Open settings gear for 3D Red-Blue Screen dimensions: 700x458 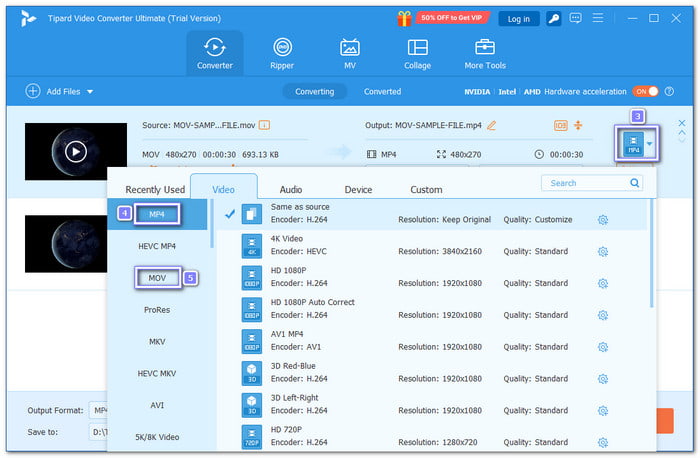click(603, 379)
